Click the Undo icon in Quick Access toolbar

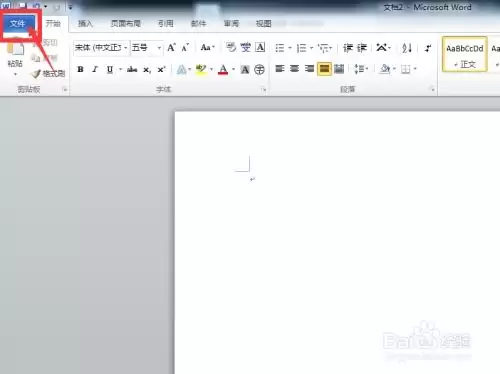point(36,6)
